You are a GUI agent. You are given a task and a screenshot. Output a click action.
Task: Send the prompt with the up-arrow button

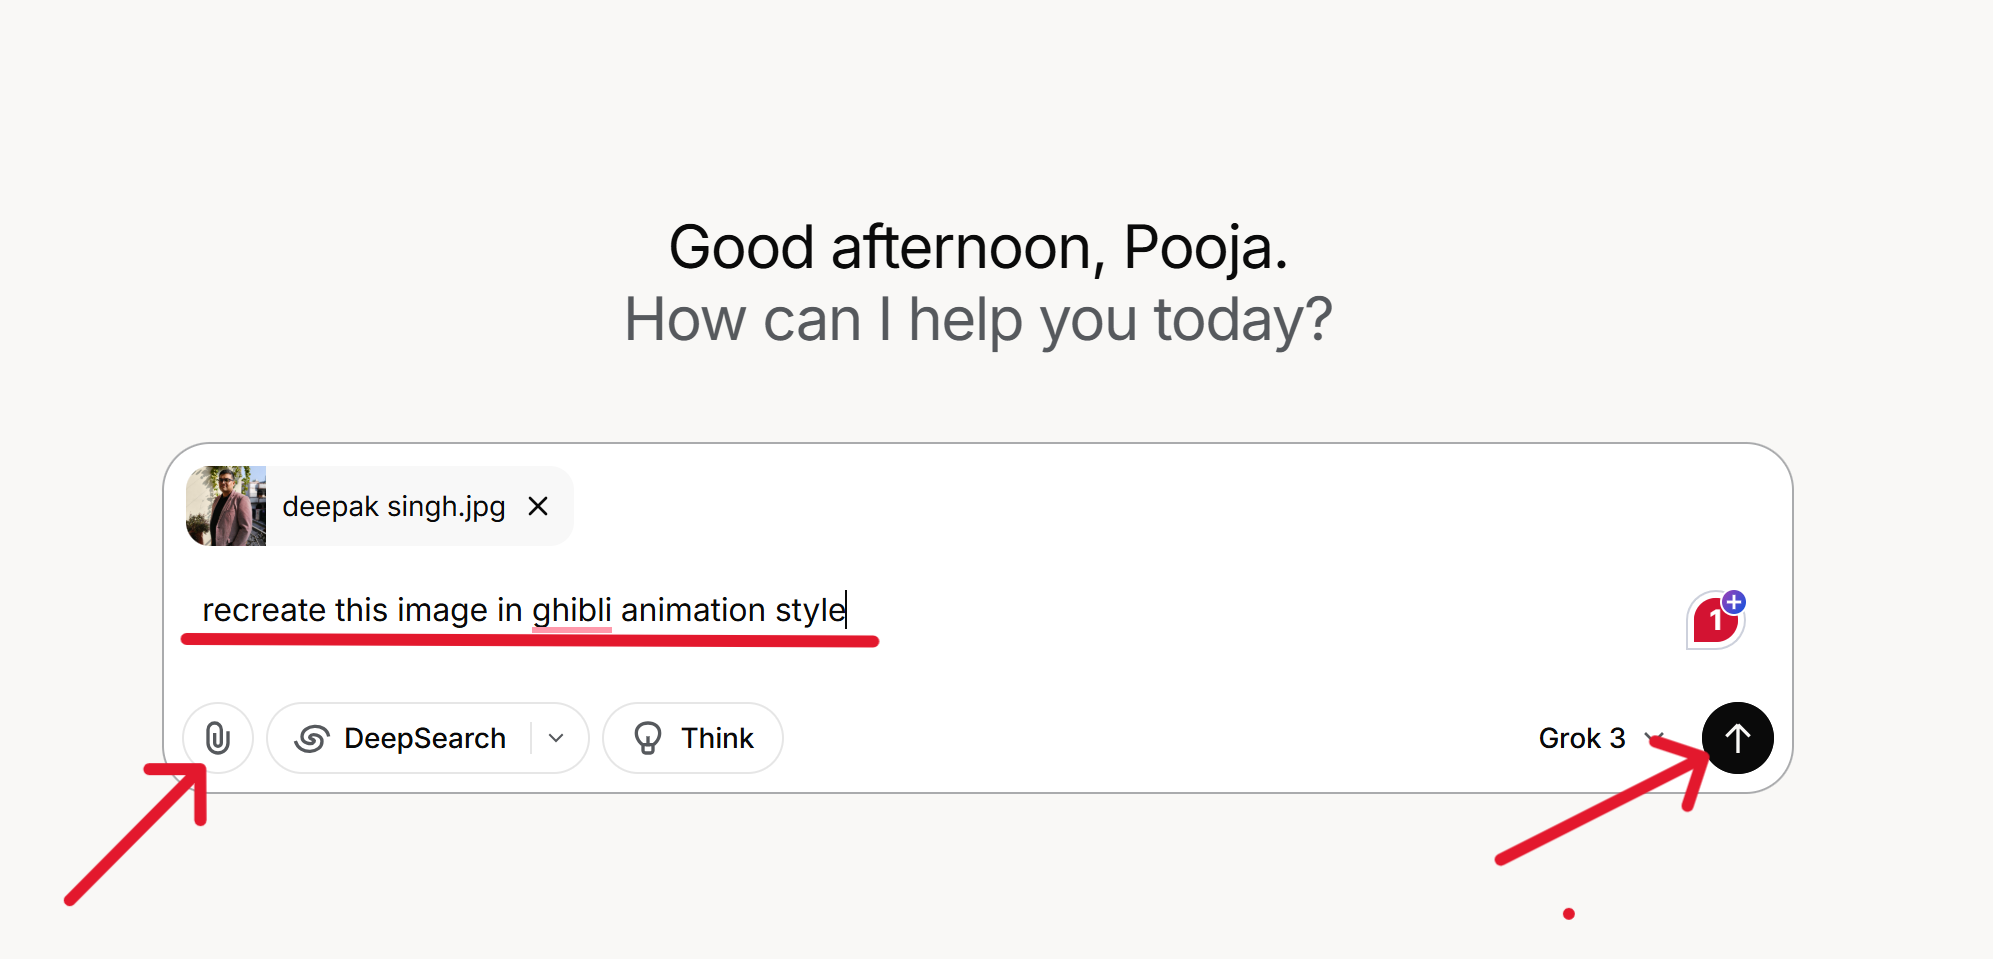coord(1738,738)
